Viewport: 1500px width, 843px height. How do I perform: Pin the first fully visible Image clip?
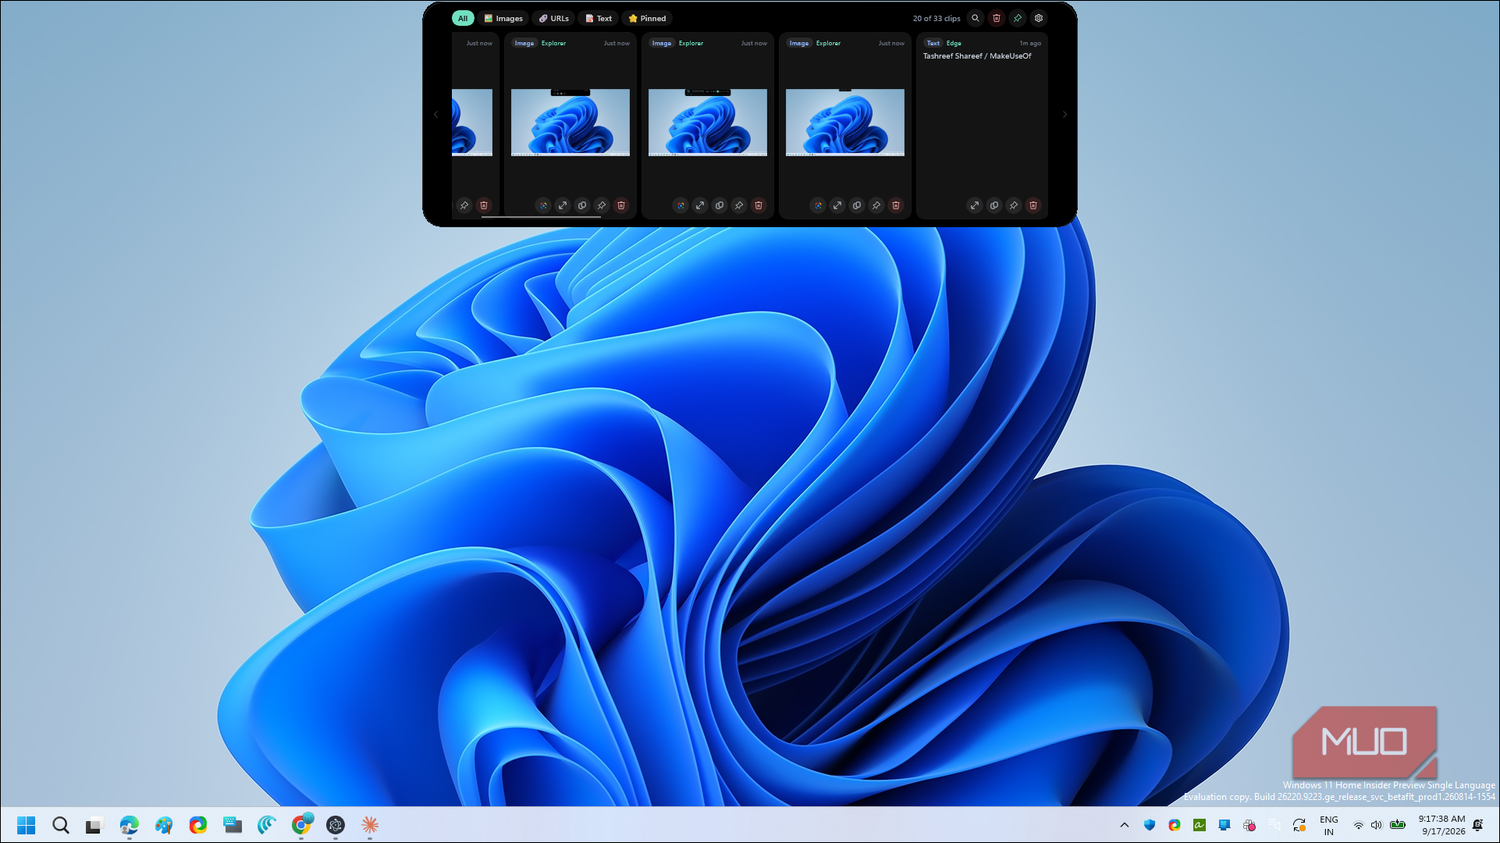coord(601,205)
